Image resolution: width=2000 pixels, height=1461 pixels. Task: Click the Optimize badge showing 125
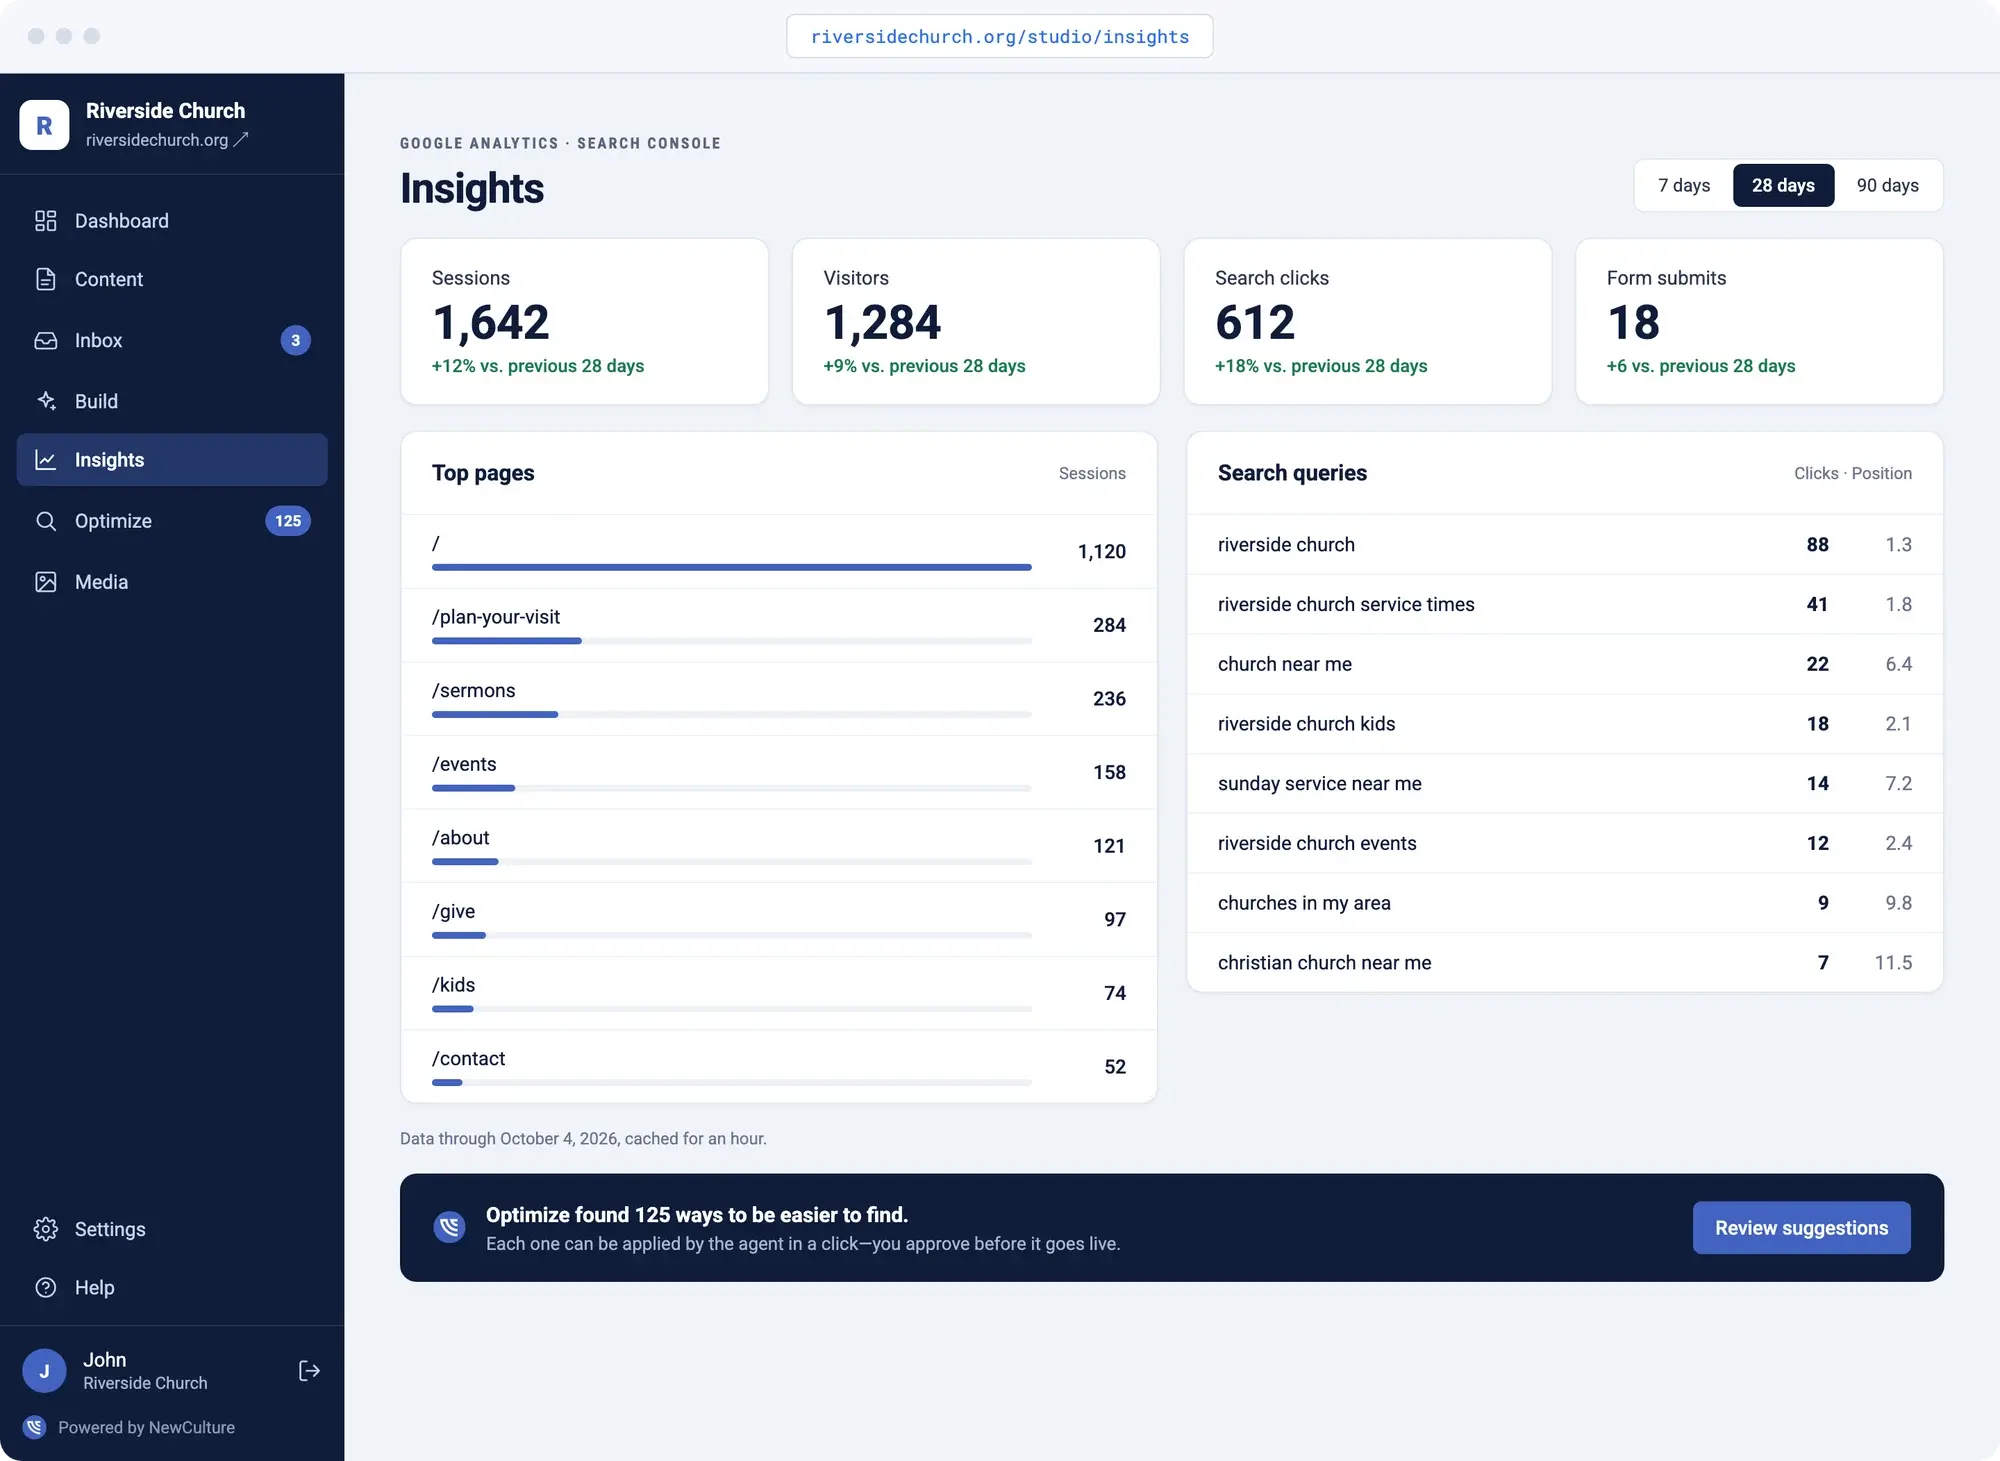coord(288,521)
